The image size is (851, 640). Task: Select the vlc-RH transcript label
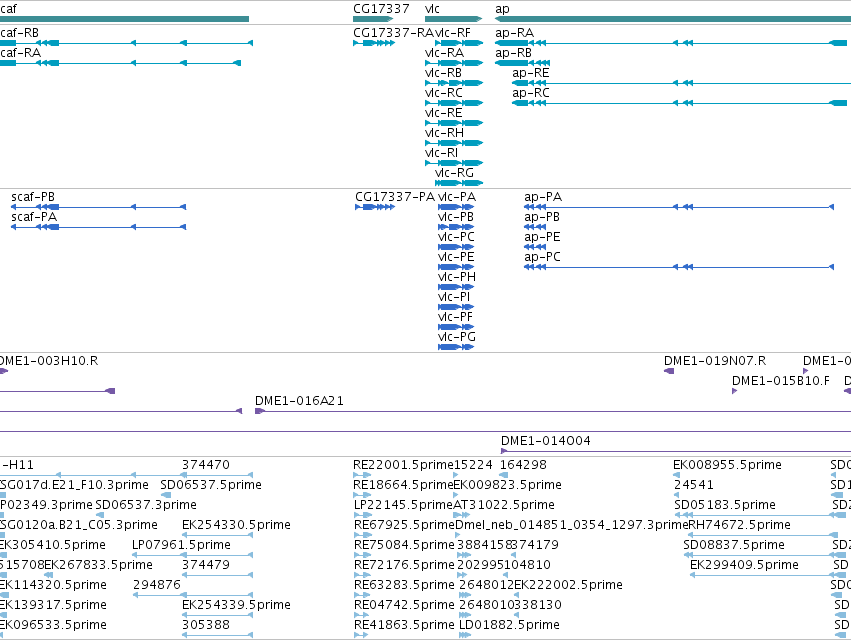click(444, 133)
